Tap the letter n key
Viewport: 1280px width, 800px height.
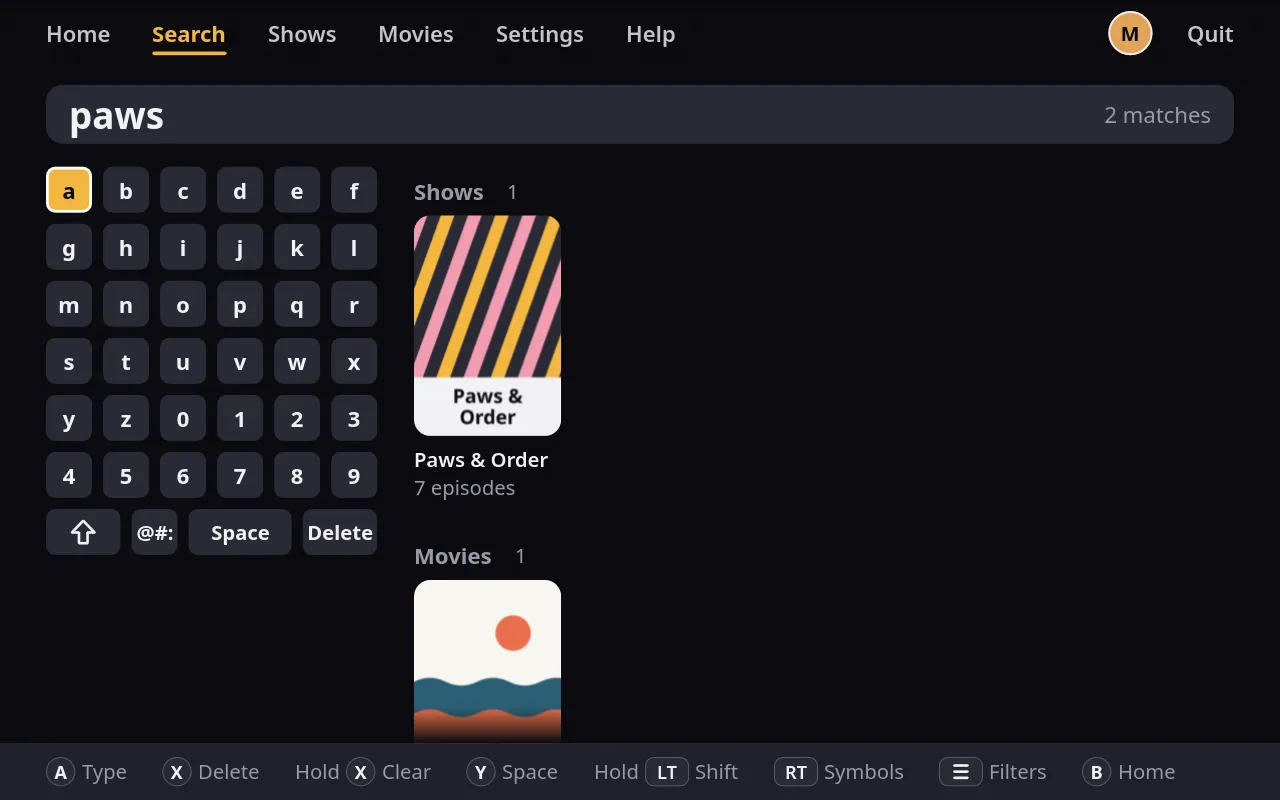click(126, 304)
